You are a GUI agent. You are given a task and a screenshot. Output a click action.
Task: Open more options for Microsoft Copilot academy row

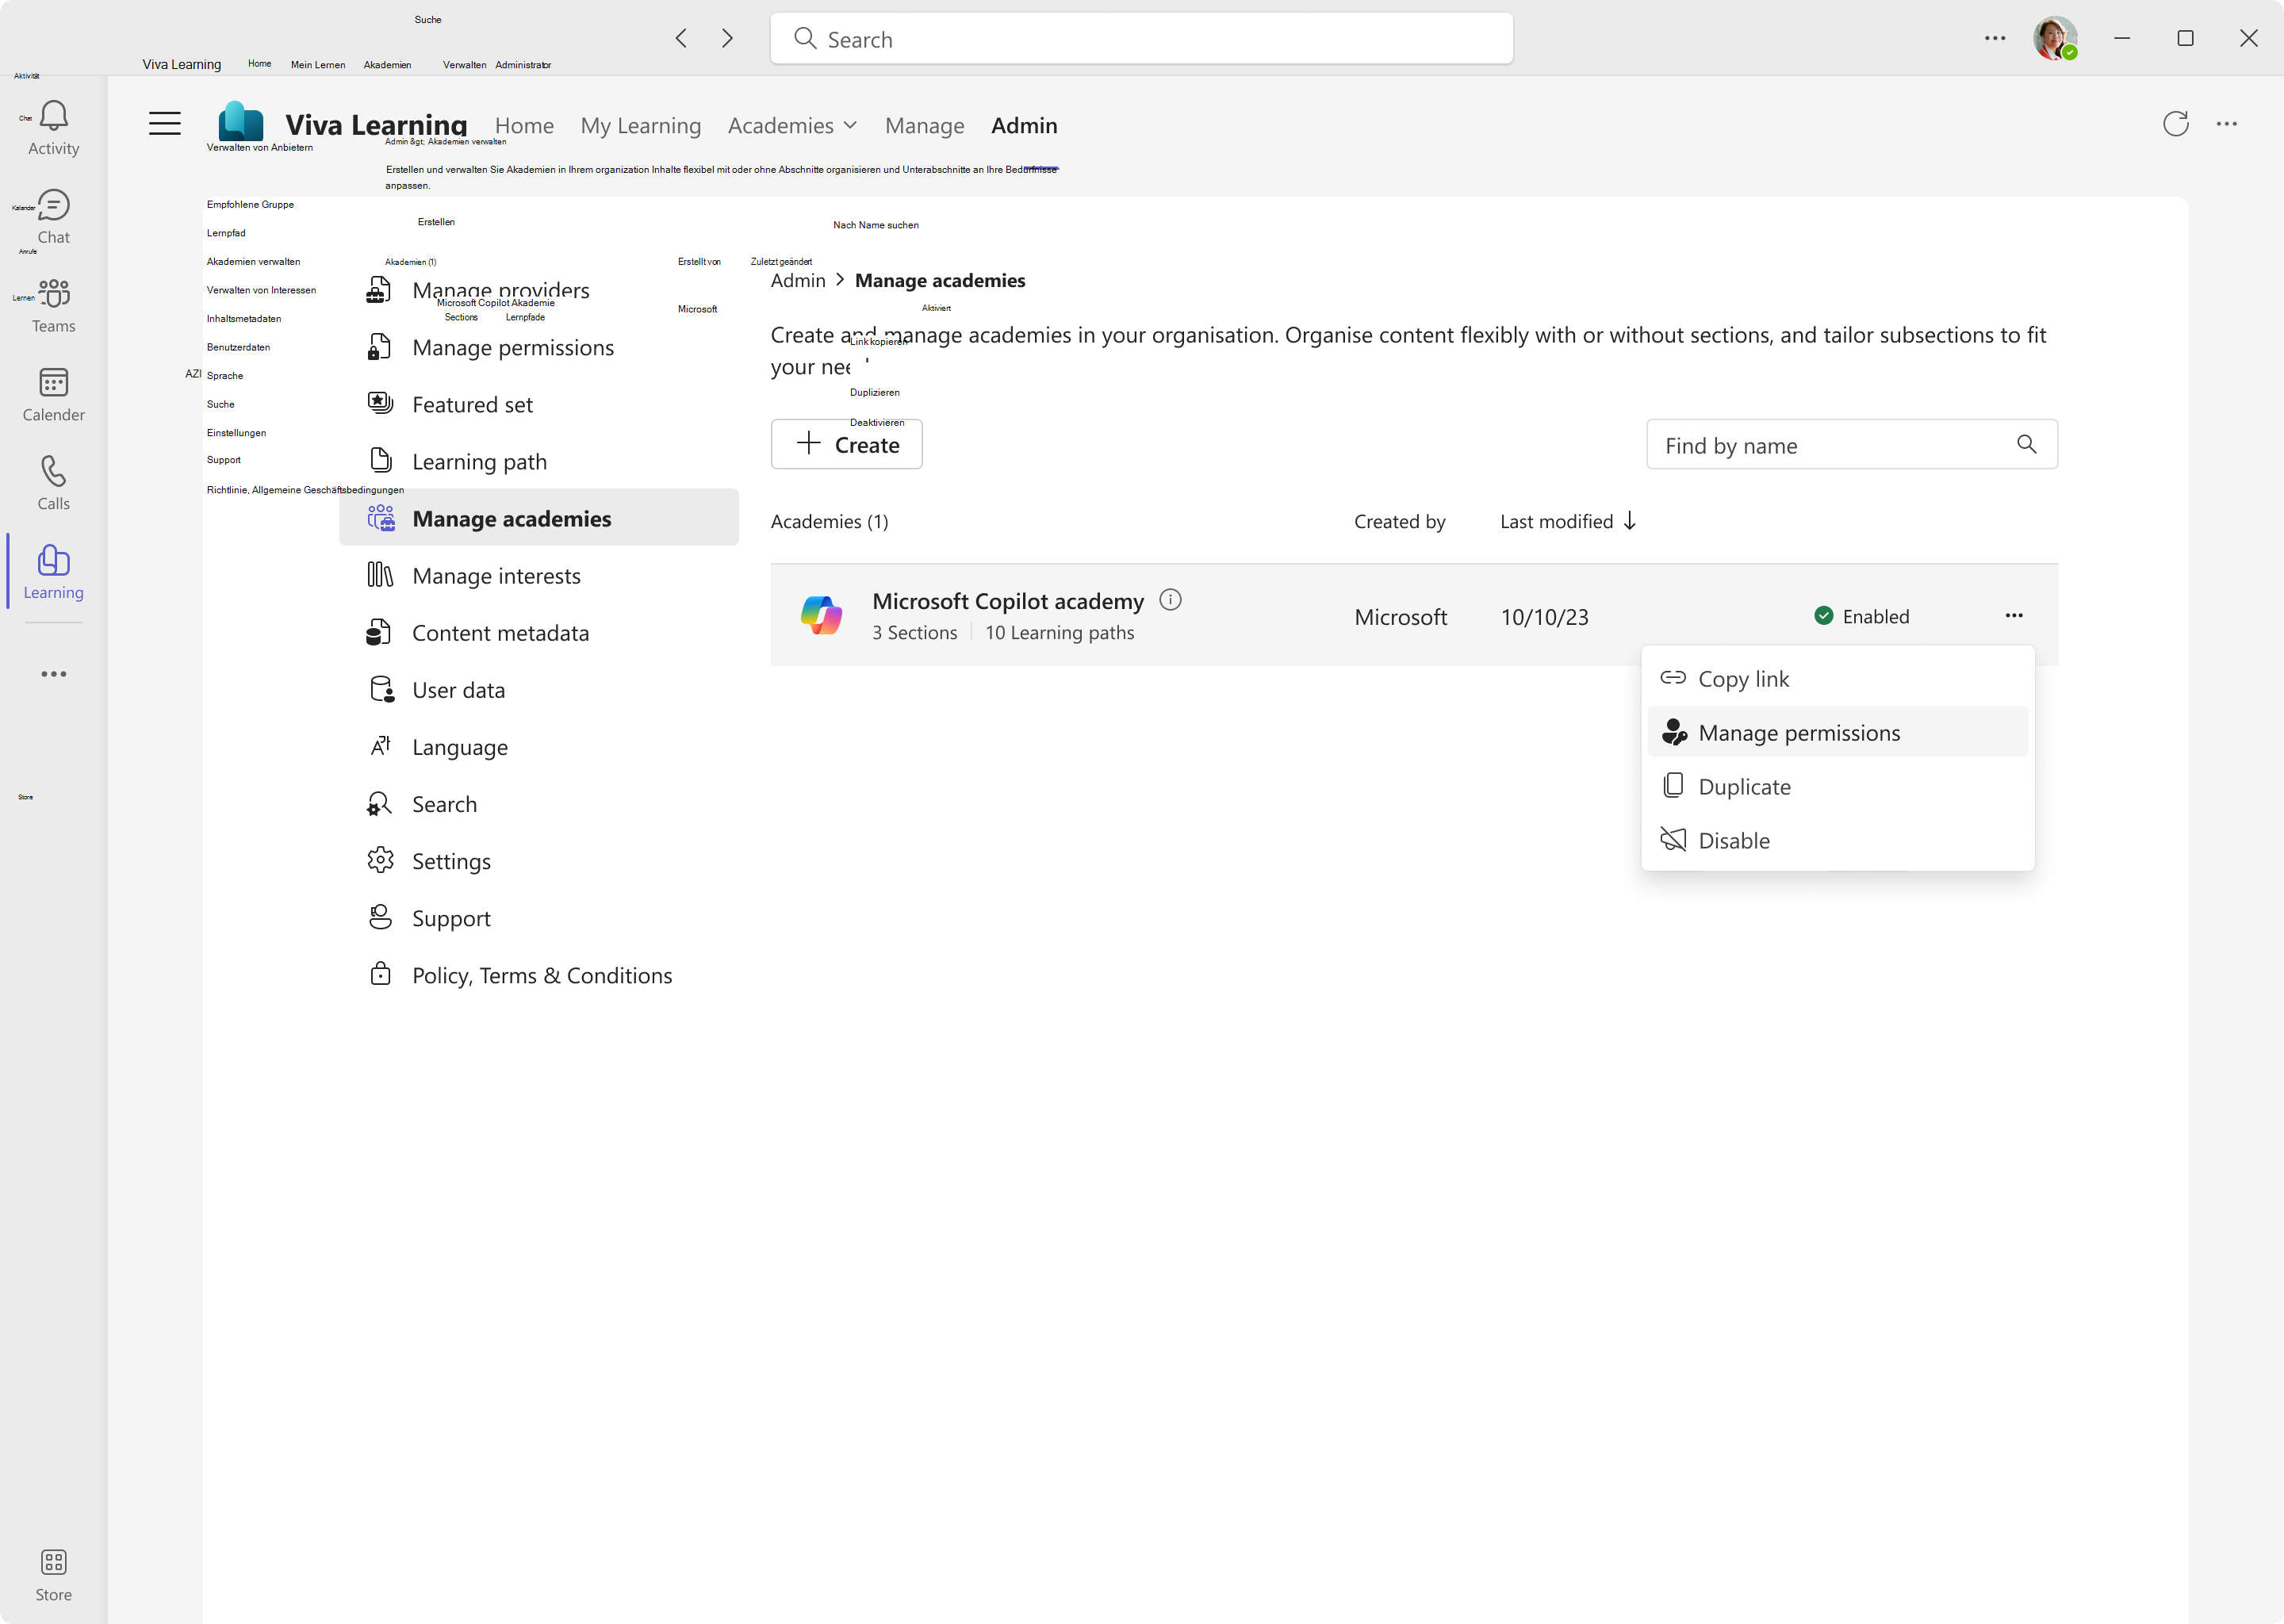point(2014,615)
